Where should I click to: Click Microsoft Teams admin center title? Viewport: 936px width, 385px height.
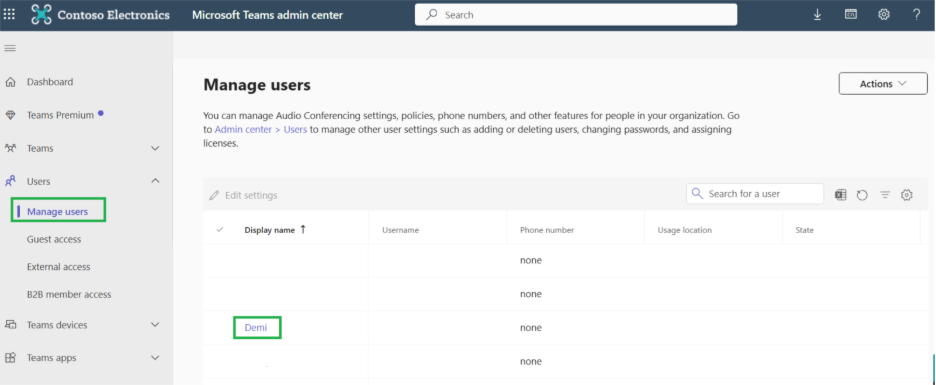[x=267, y=15]
